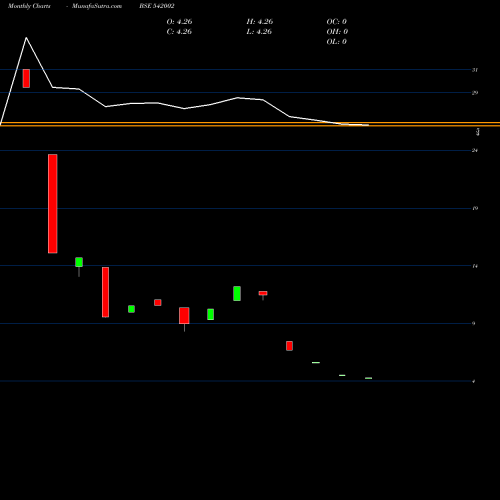Click the red candle sitting below the 9 gridline
Screen dimensions: 500x500
click(x=289, y=346)
